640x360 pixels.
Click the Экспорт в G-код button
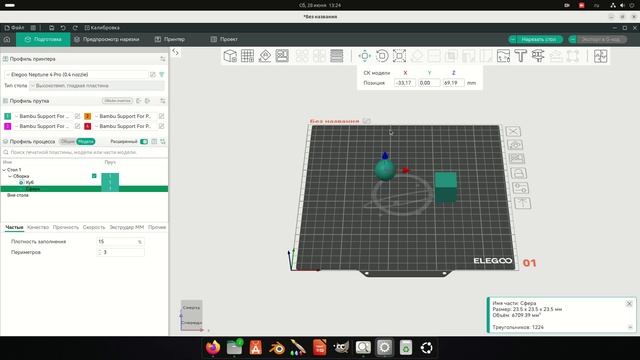601,40
